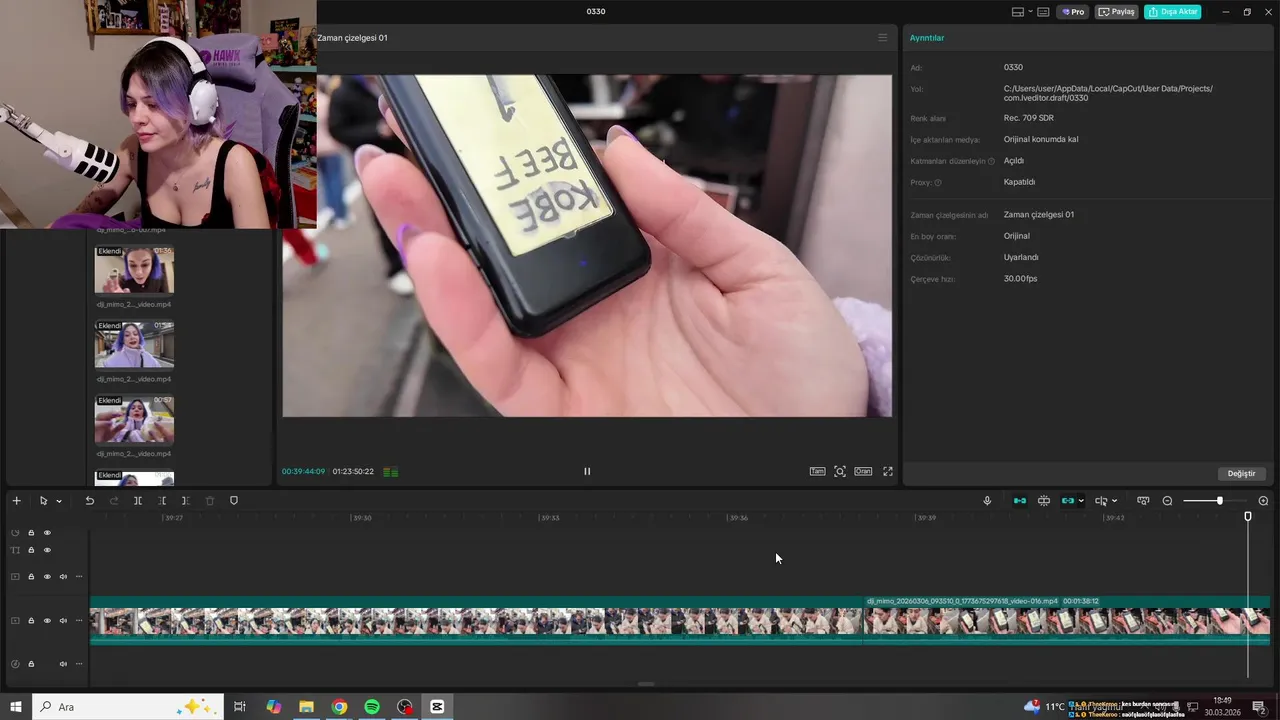
Task: Open main video track more options
Action: [x=79, y=621]
